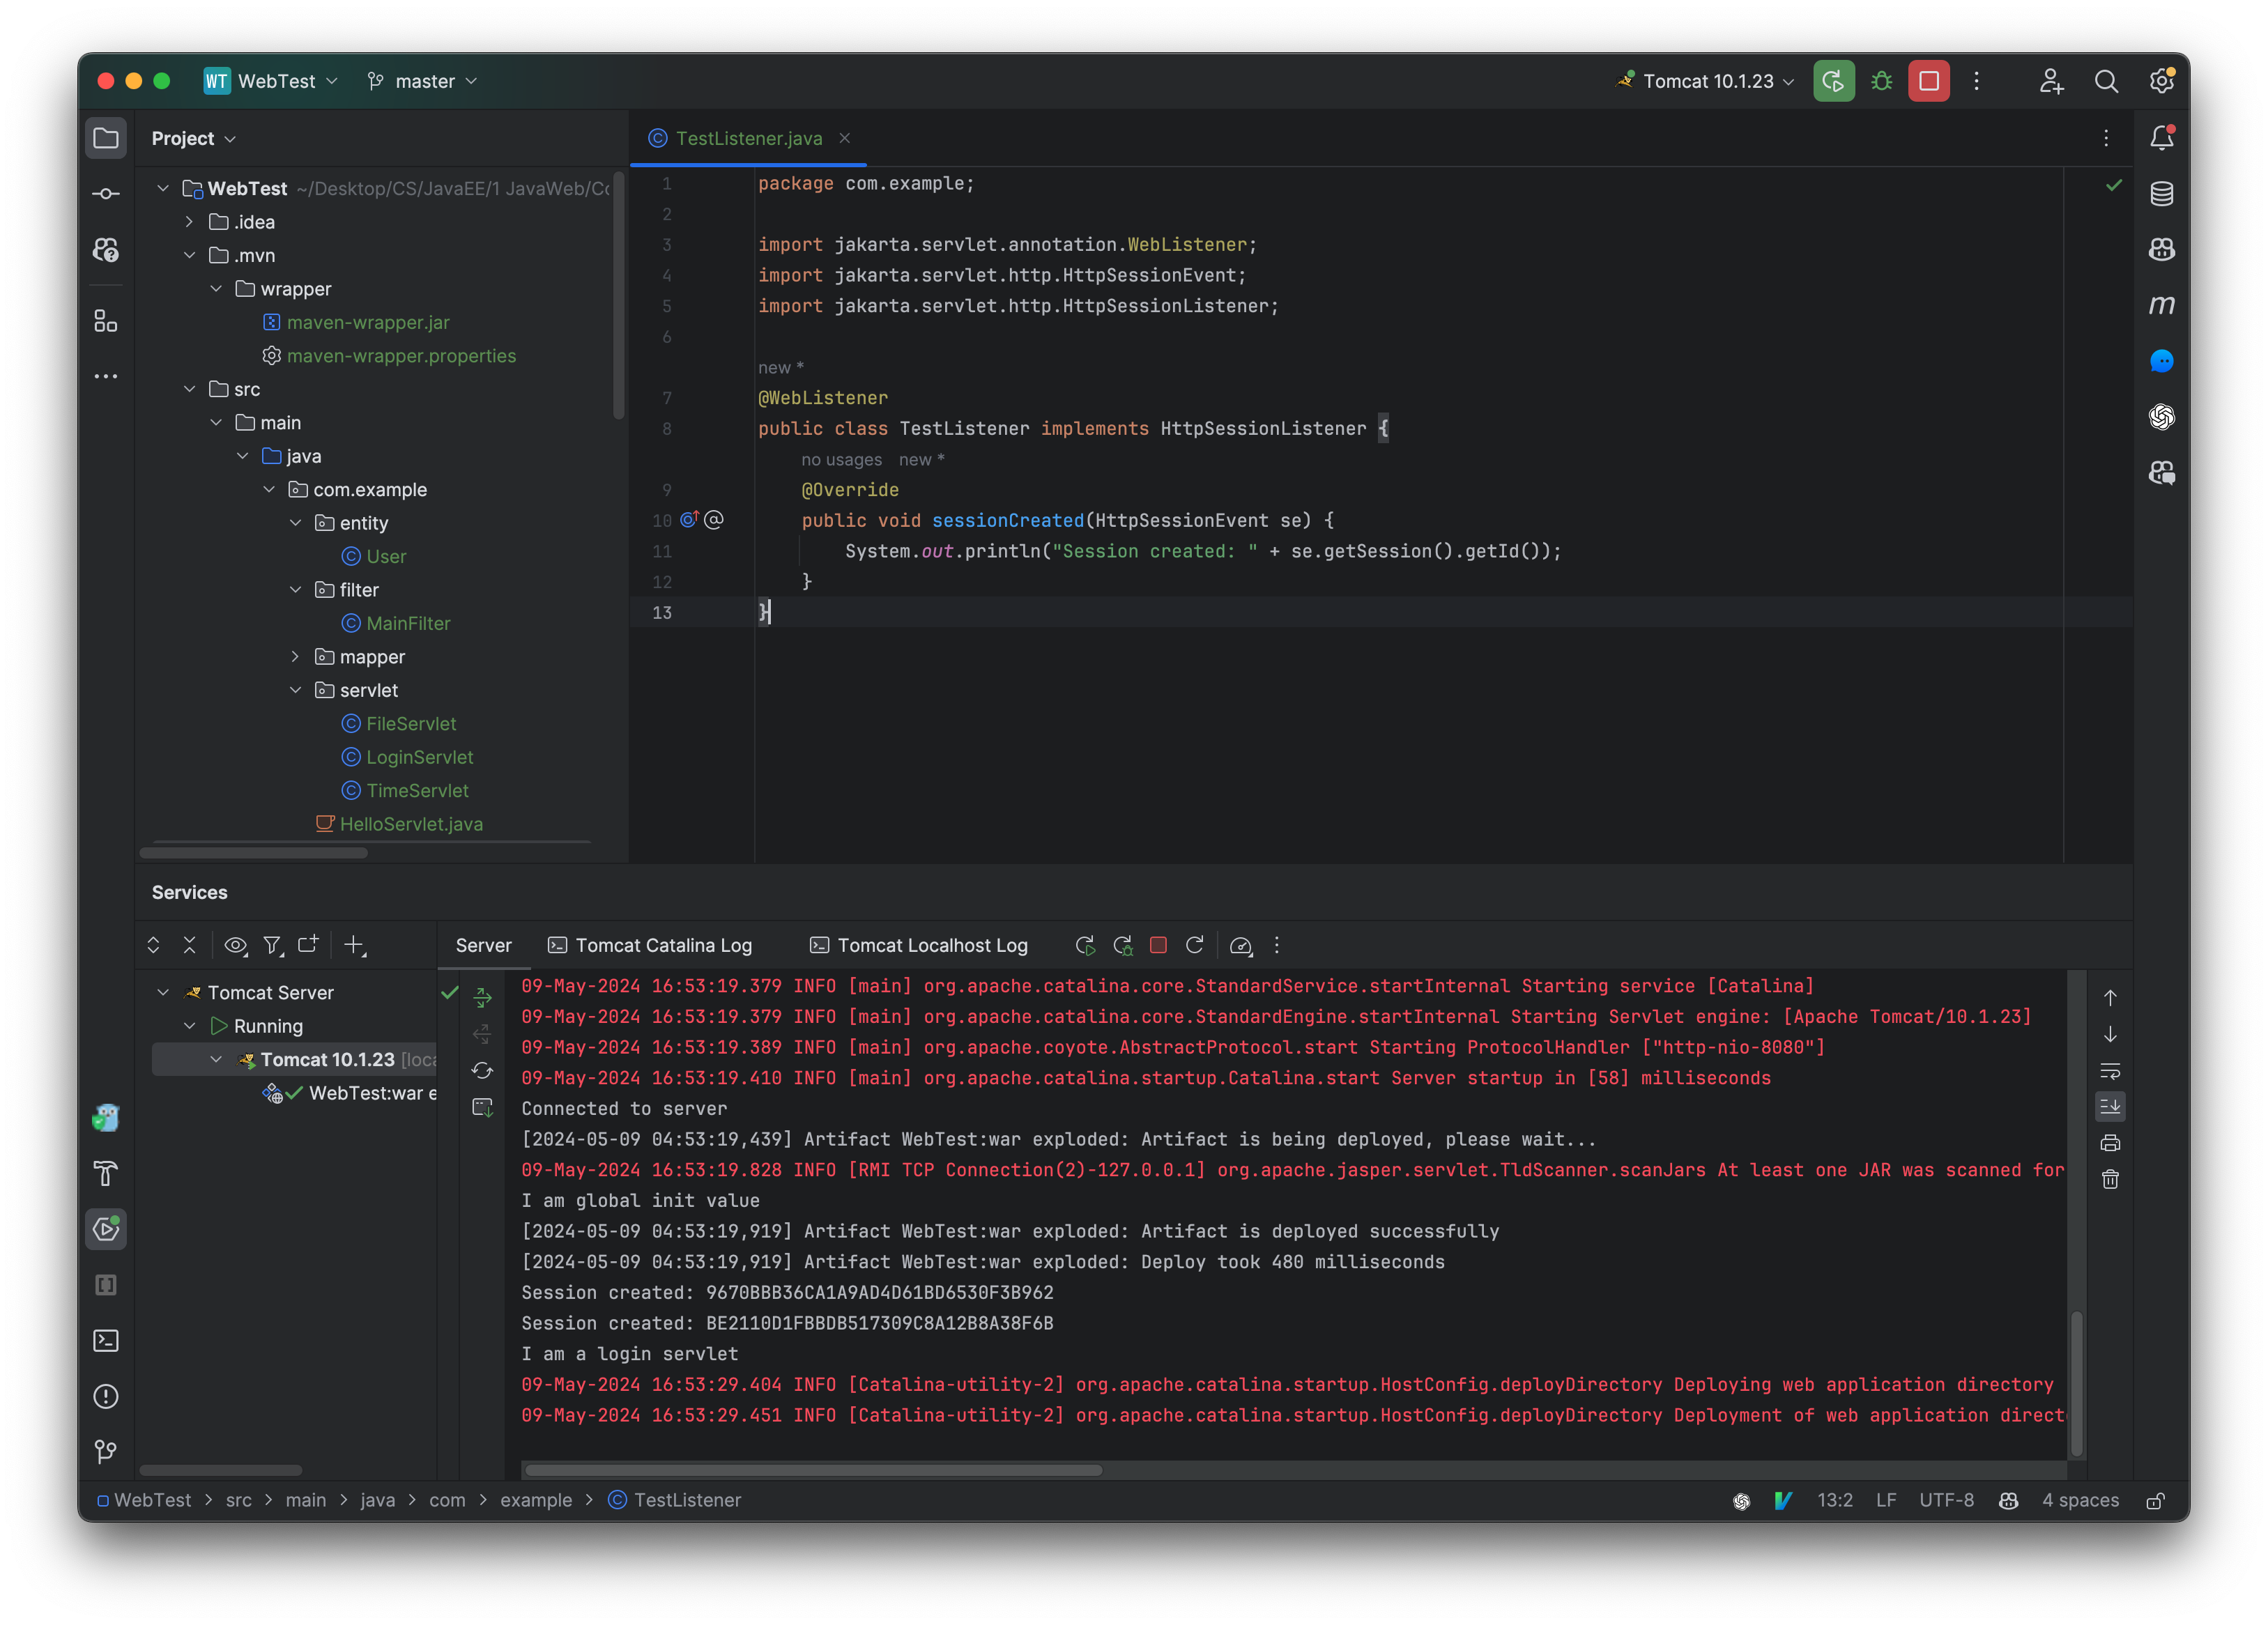Toggle scroll-to-end in the server console

(2111, 1106)
